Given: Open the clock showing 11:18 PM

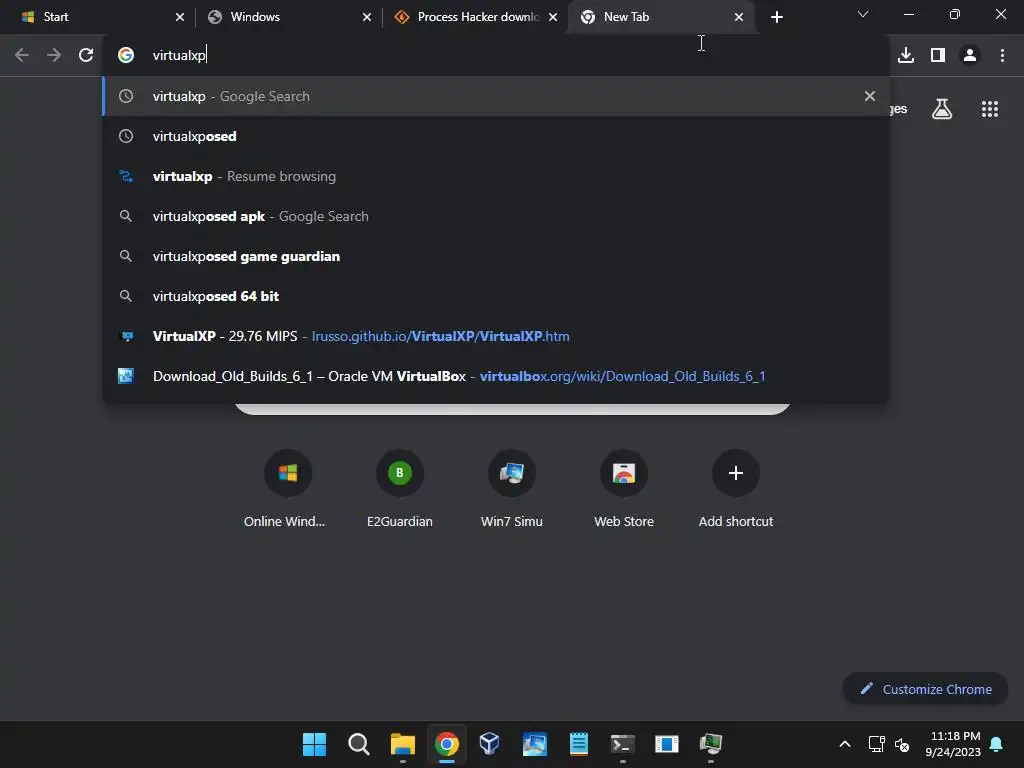Looking at the screenshot, I should (x=953, y=744).
